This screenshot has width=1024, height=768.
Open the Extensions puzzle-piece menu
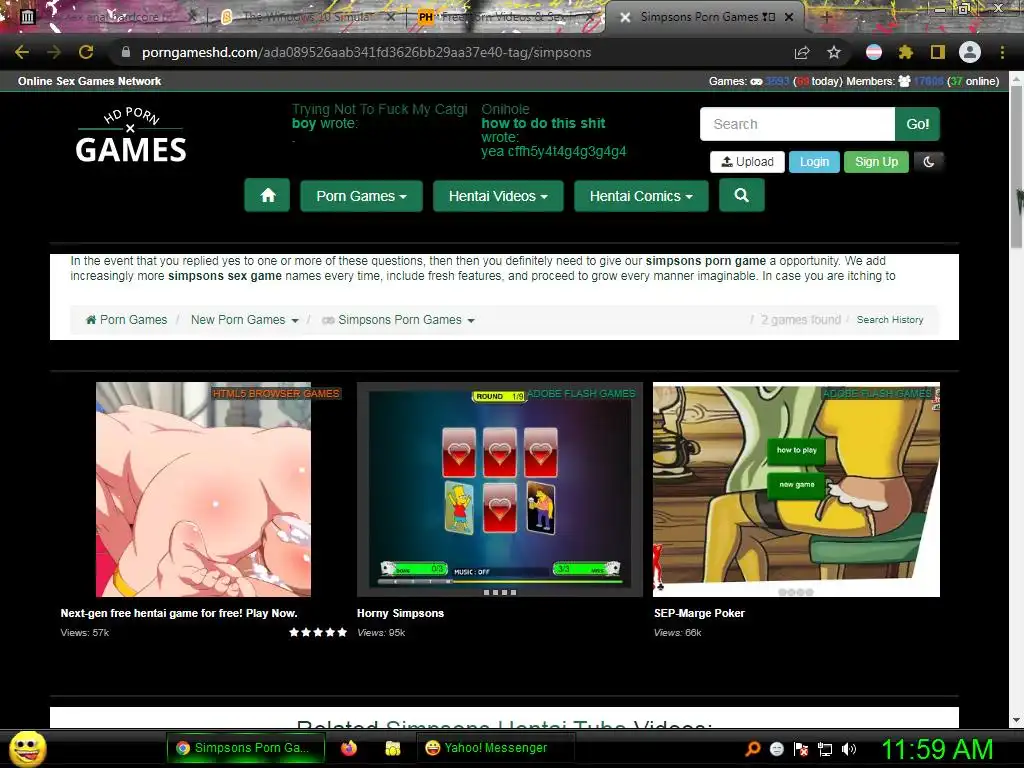[x=905, y=52]
